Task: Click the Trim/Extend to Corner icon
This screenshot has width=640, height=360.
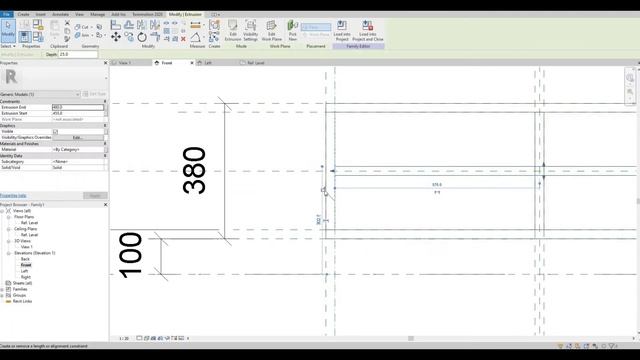Action: pos(155,37)
